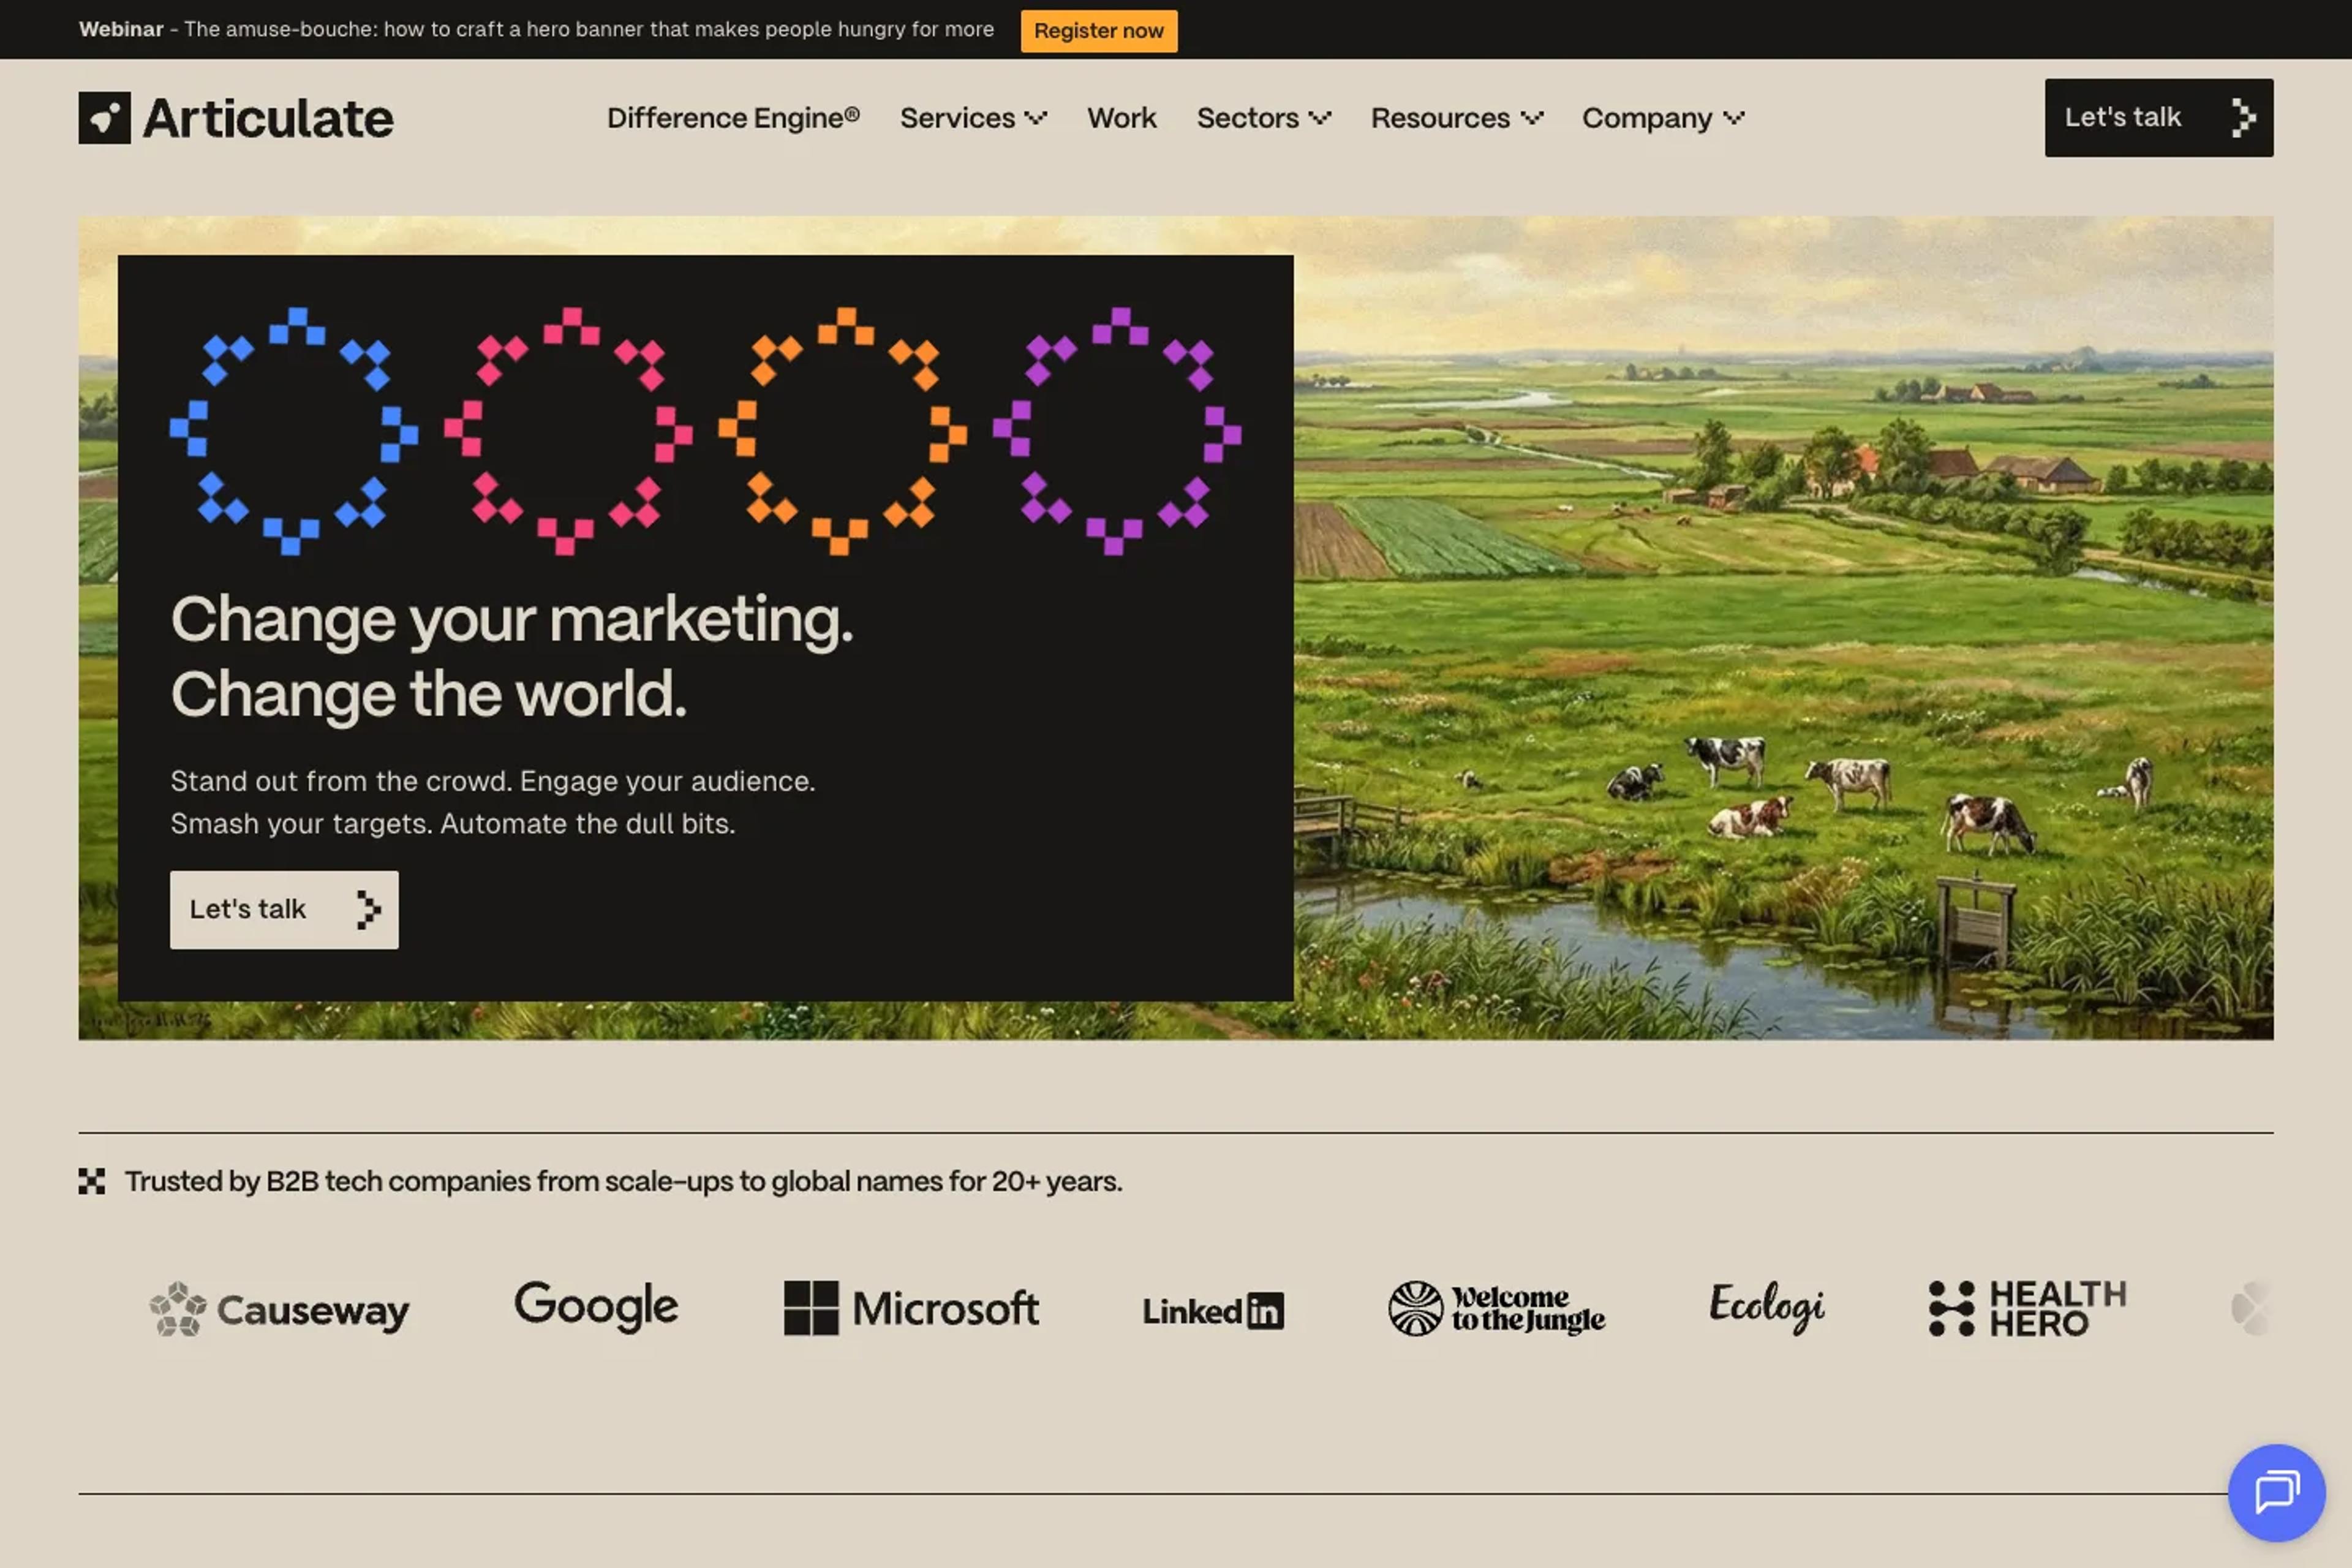
Task: Click the pink pixel circle graphic
Action: click(568, 431)
